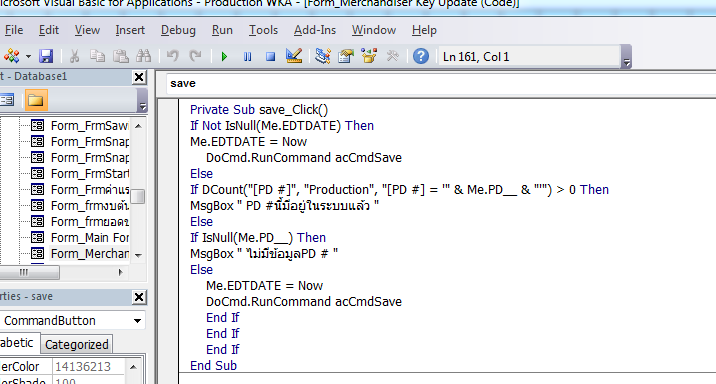Open Project panel toolbar options arrow
This screenshot has height=384, width=716.
coord(142,100)
